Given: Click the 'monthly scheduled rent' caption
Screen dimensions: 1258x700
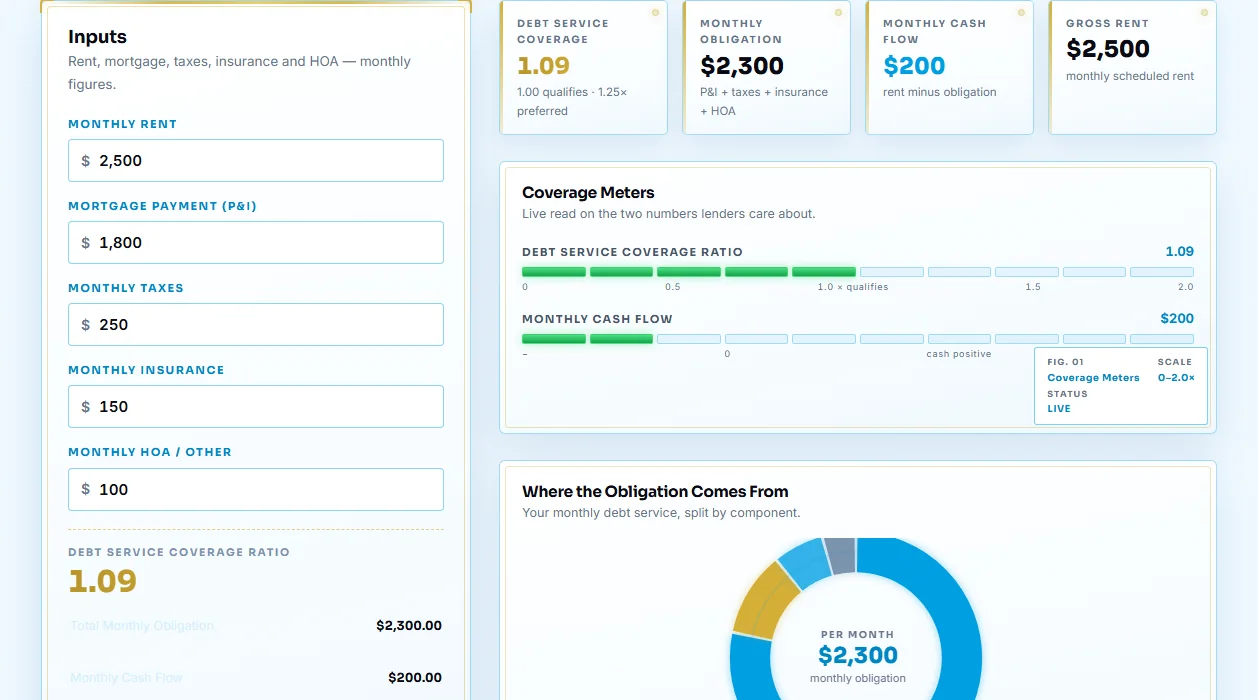Looking at the screenshot, I should click(x=1130, y=76).
